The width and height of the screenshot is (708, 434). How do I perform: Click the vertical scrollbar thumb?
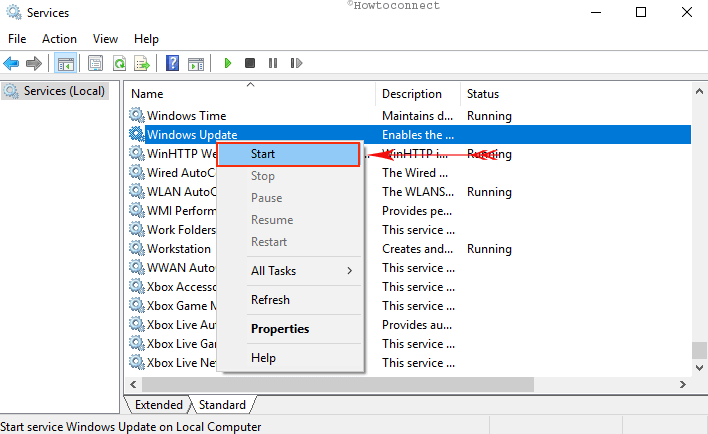tap(699, 350)
